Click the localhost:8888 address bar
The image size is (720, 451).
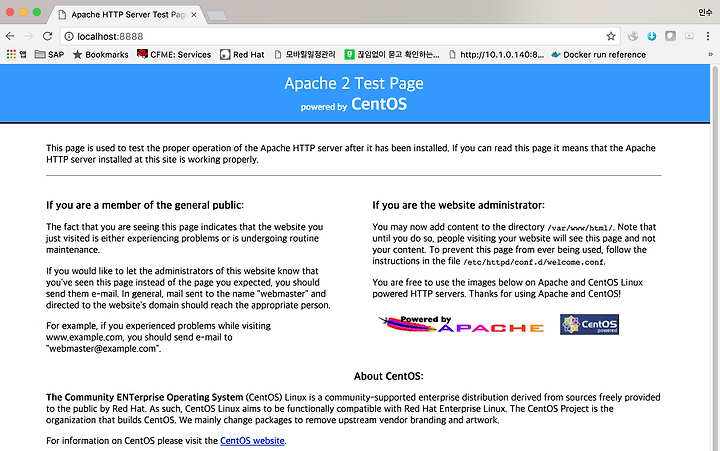tap(340, 36)
